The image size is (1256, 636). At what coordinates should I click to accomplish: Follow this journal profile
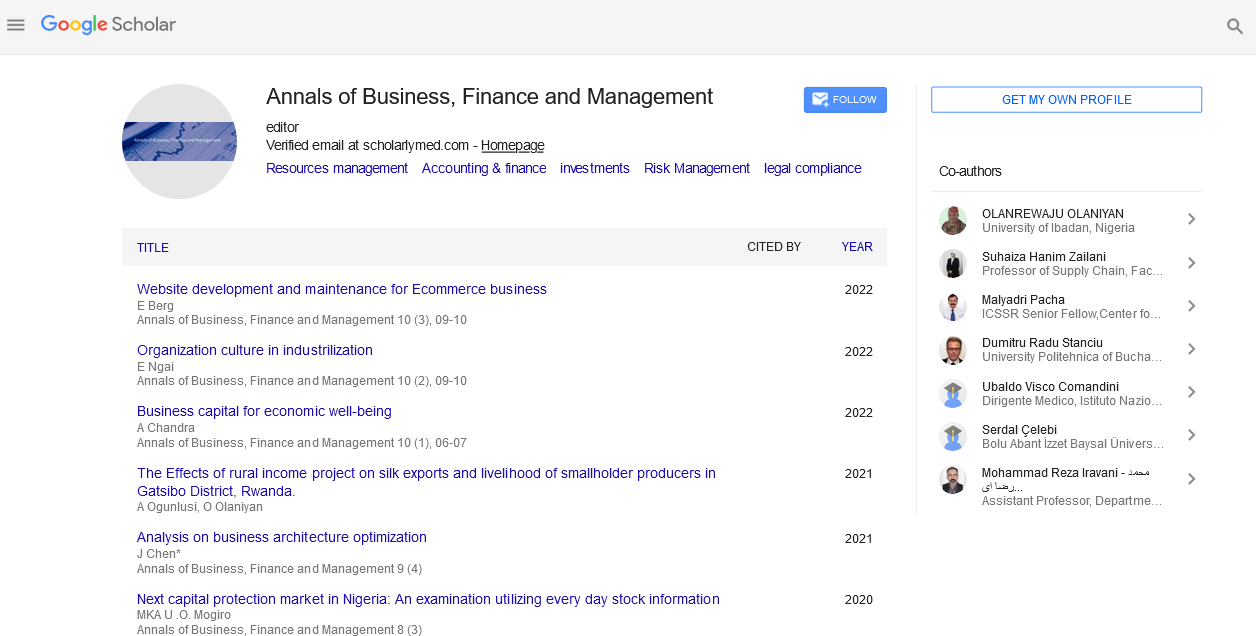tap(845, 100)
